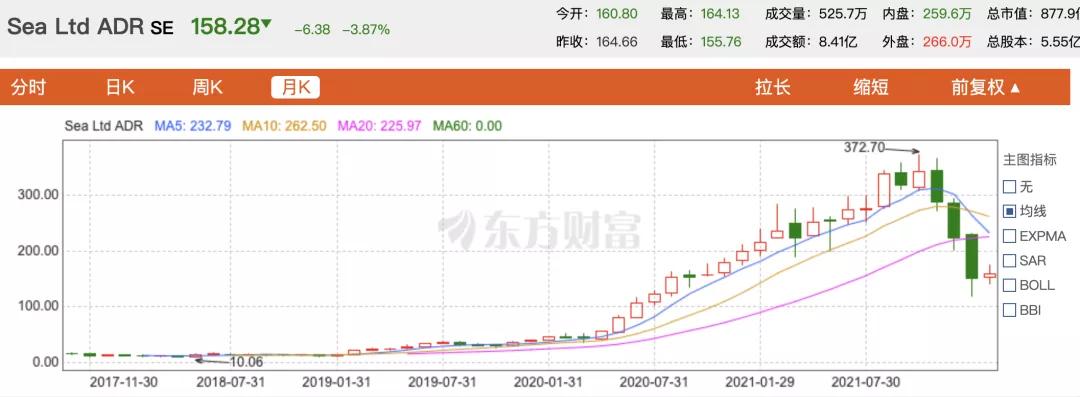Enable the BOLL indicator checkbox
Screen dimensions: 1080x397
point(1010,285)
